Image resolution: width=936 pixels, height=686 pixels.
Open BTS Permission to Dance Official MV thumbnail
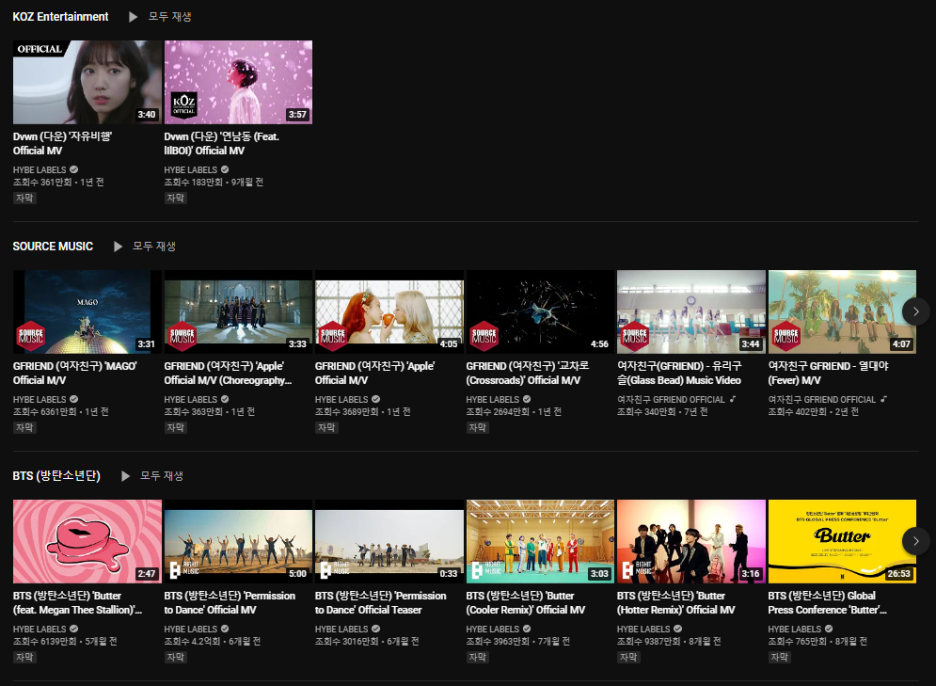[238, 542]
